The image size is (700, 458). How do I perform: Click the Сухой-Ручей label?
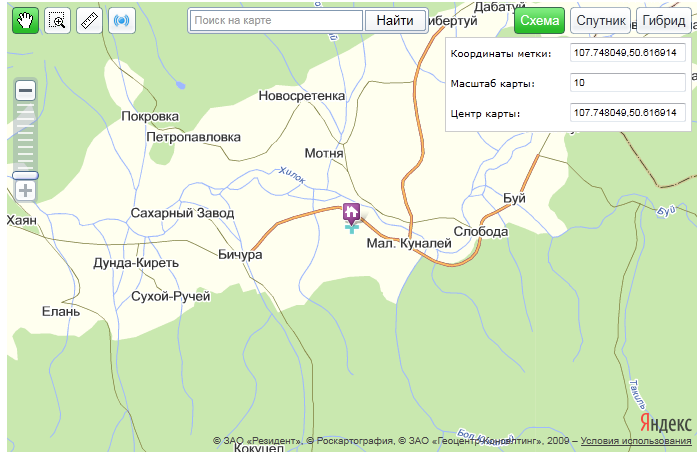tap(171, 296)
